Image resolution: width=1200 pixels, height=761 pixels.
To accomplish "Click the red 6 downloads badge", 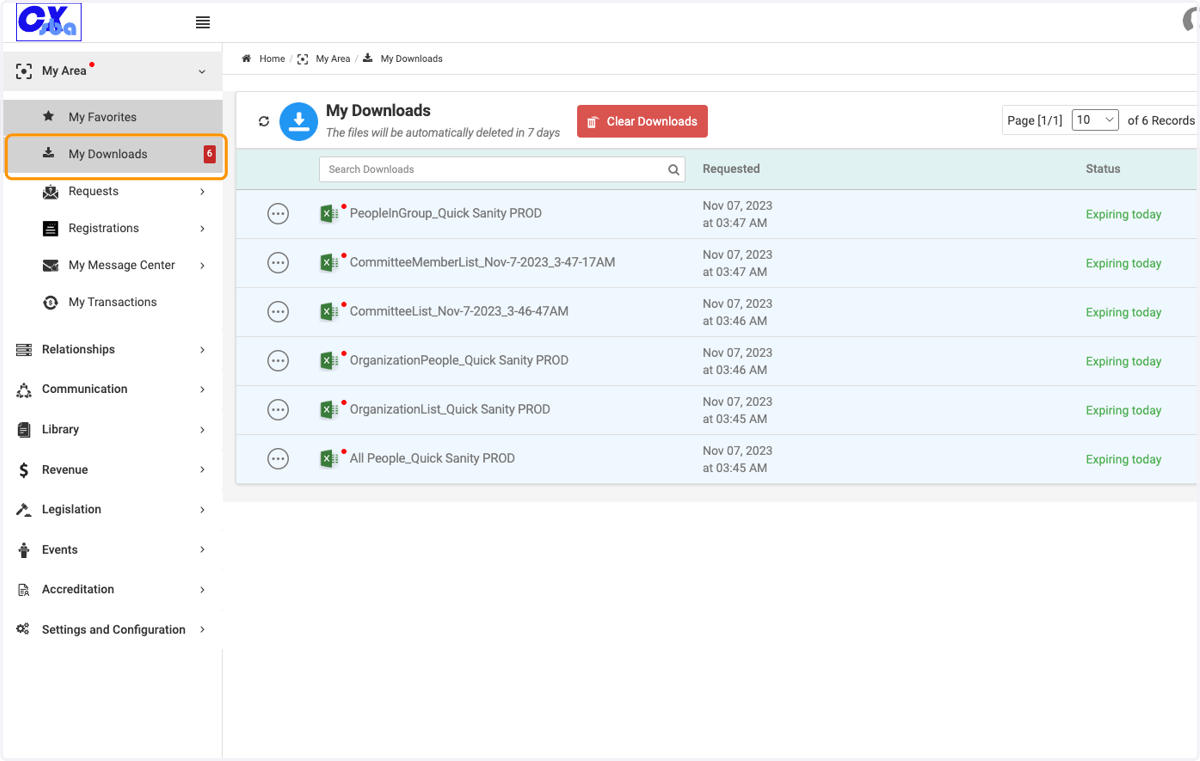I will pyautogui.click(x=210, y=154).
